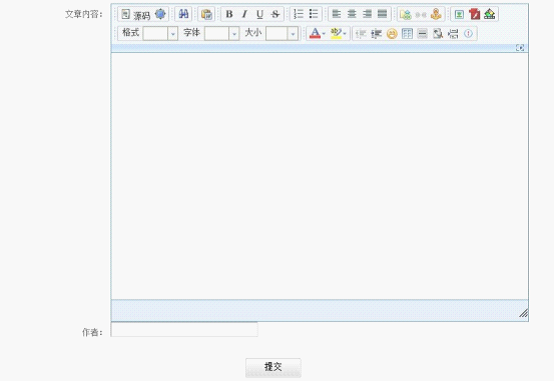Open find and replace binoculars tool
554x381 pixels.
(x=183, y=14)
